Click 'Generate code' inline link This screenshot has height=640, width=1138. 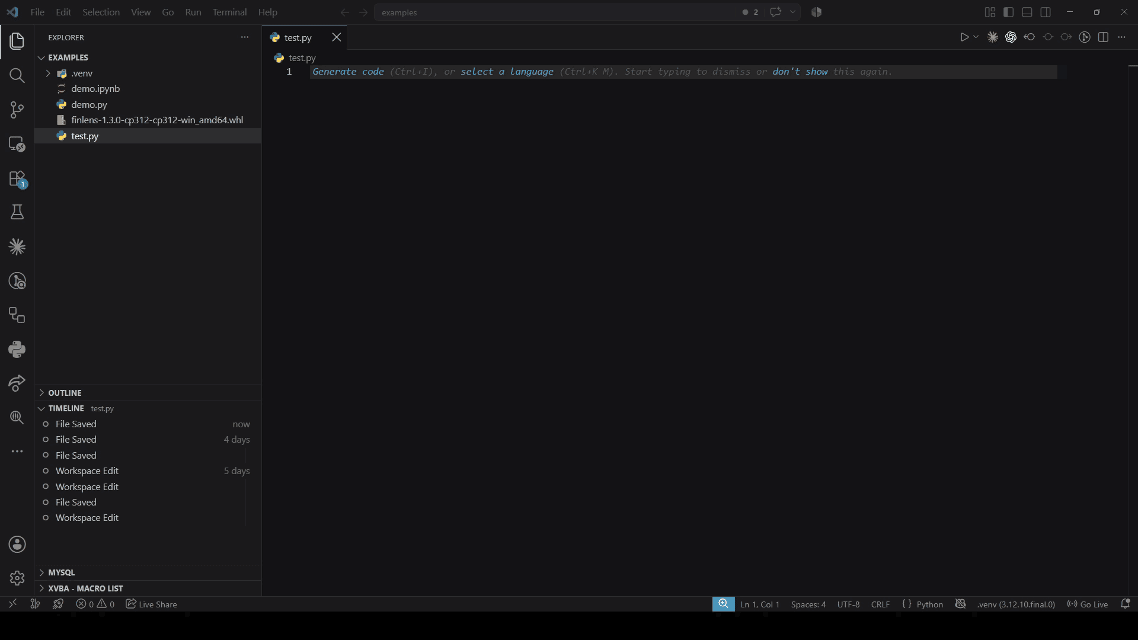[348, 72]
